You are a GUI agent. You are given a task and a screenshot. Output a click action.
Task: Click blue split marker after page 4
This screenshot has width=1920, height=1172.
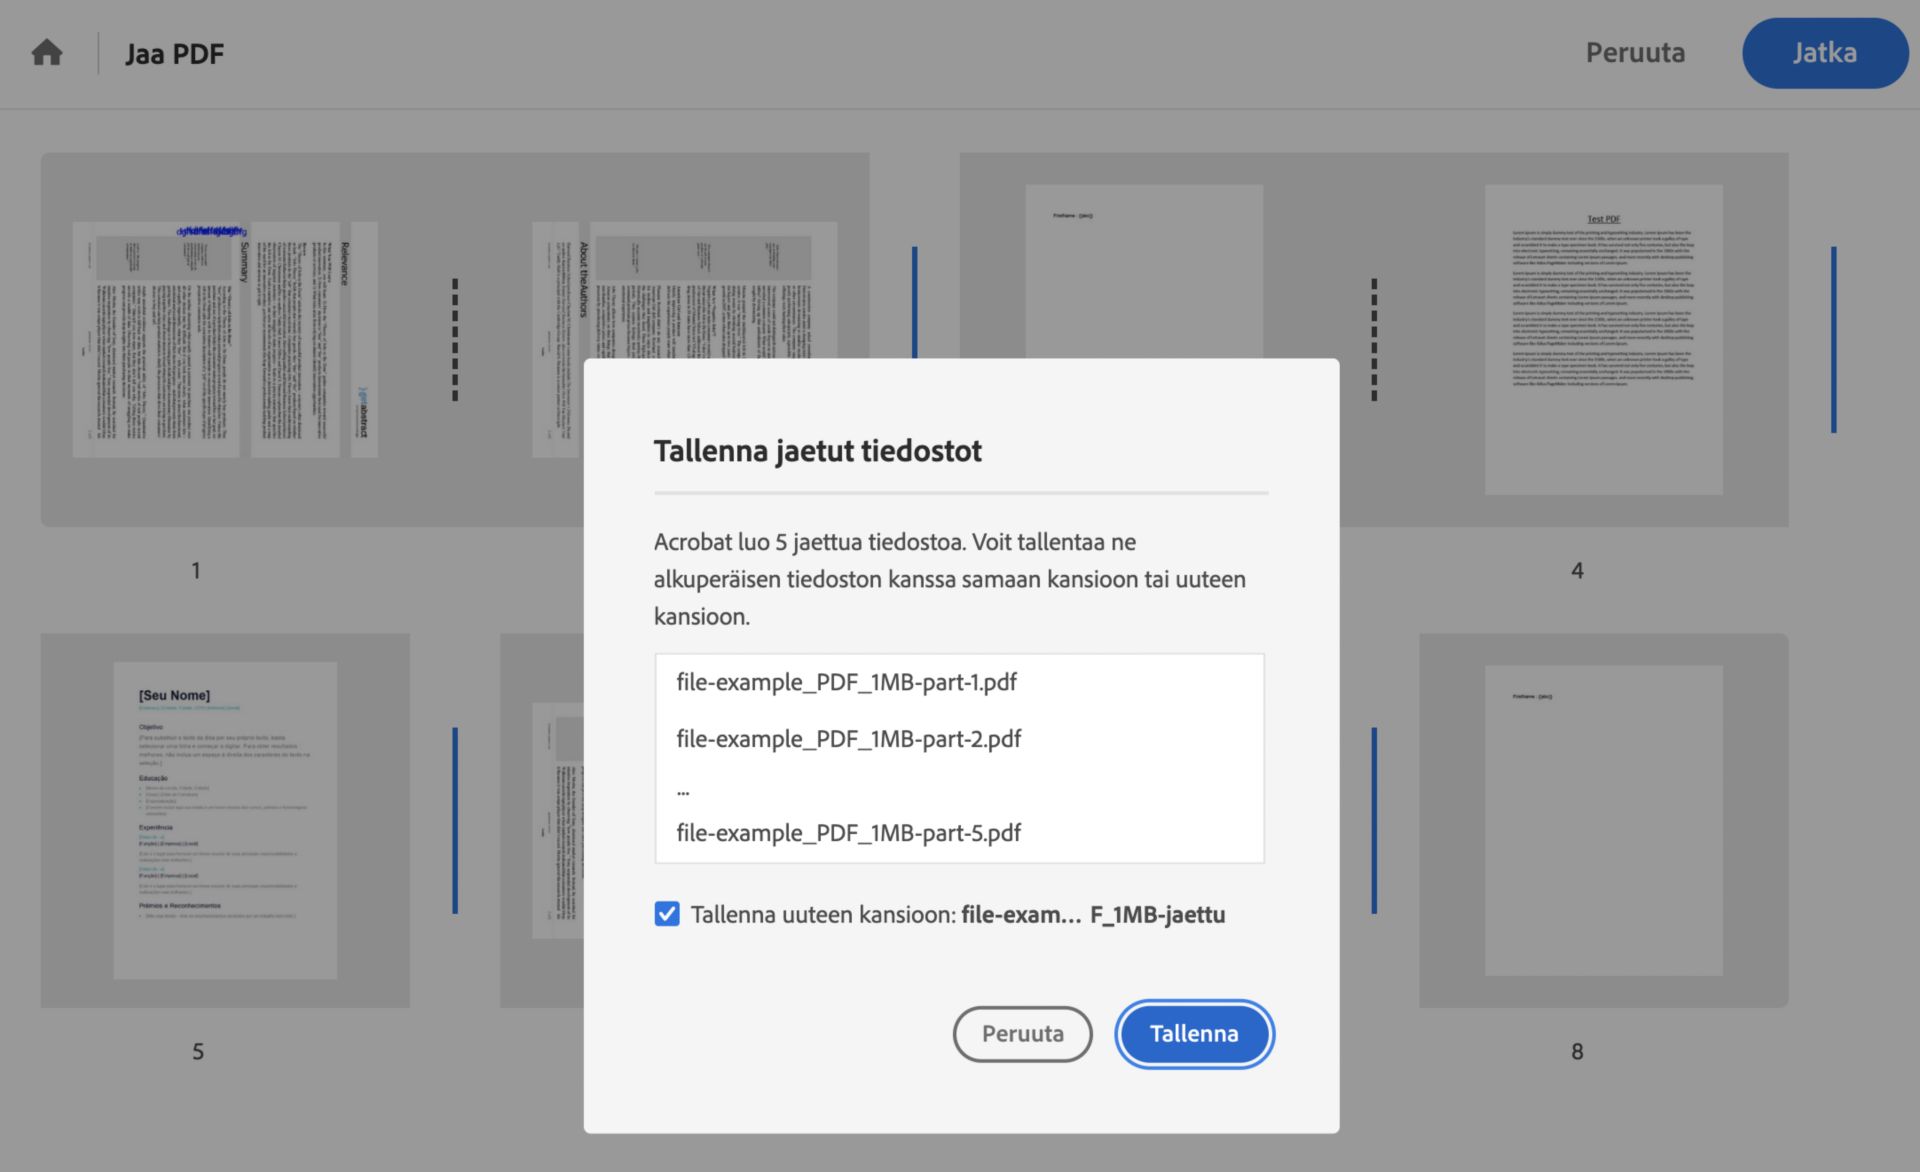tap(1834, 340)
